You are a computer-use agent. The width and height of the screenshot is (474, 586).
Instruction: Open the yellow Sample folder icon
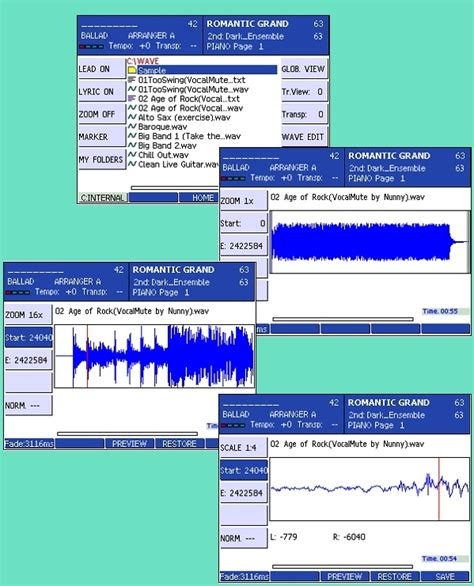132,70
